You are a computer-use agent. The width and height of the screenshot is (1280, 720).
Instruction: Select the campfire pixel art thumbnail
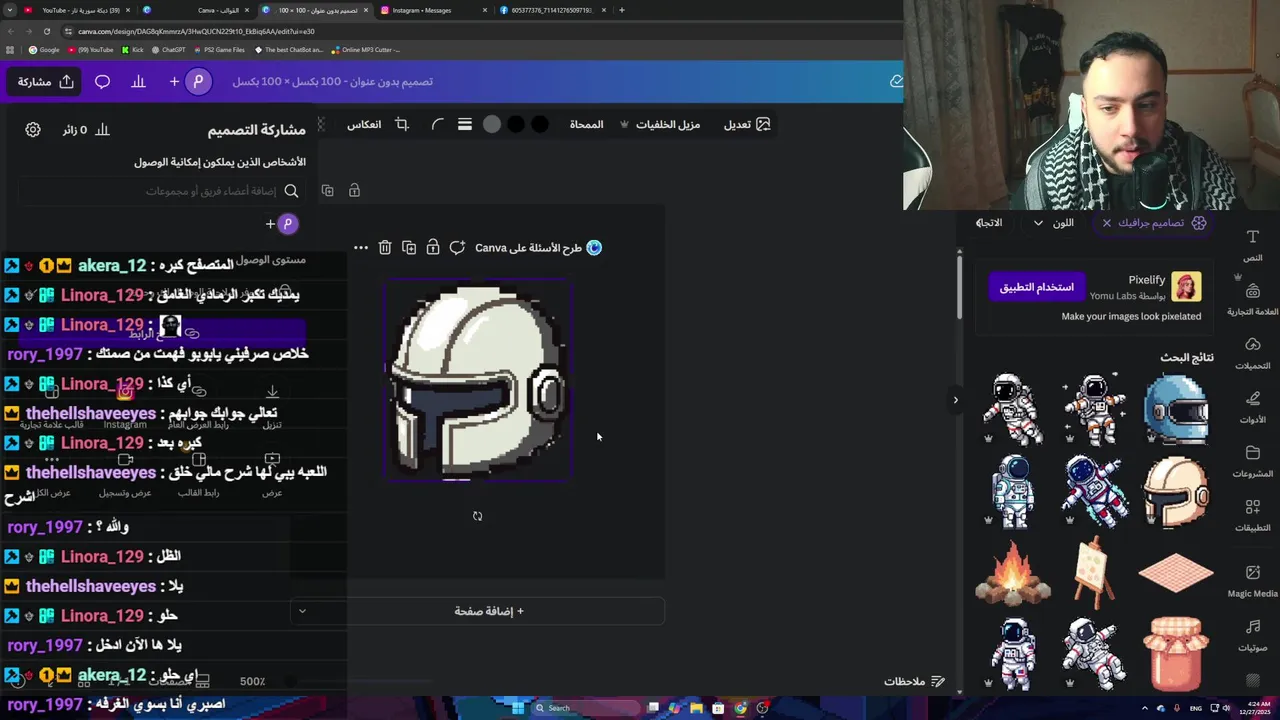tap(1013, 573)
